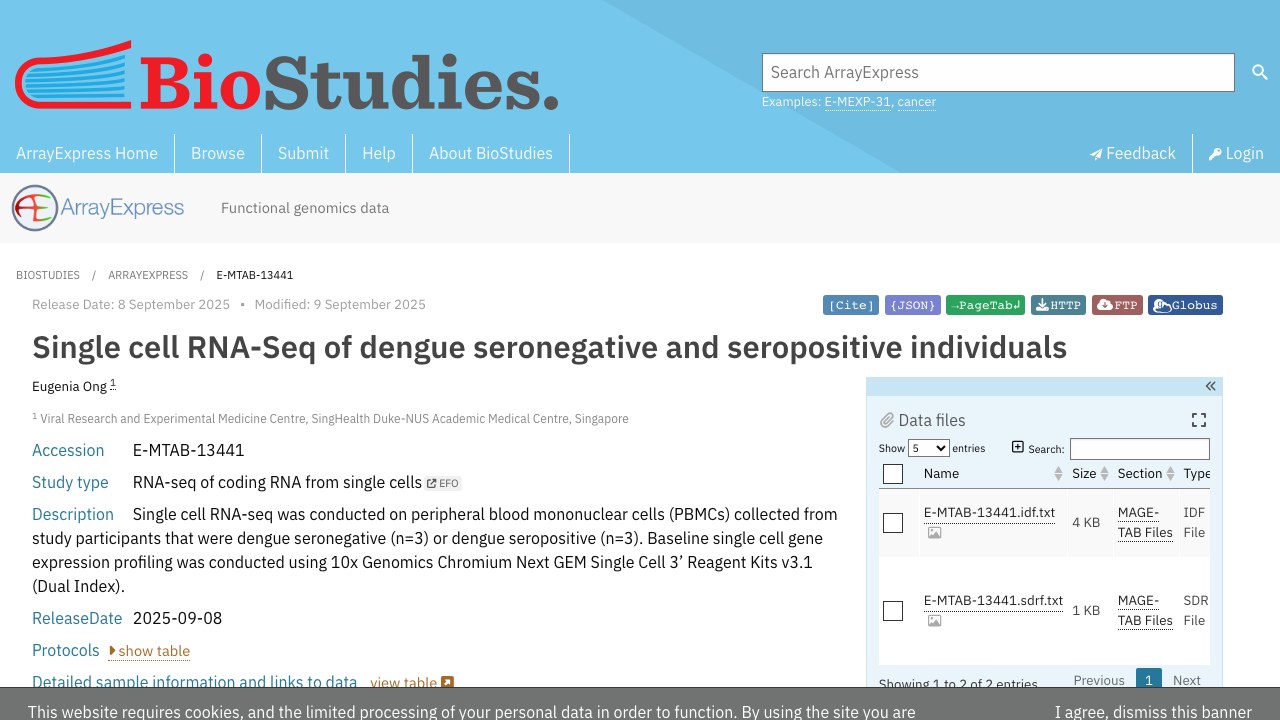Tick checkbox for E-MTAB-13441.sdrf.txt
This screenshot has width=1280, height=720.
[x=893, y=611]
